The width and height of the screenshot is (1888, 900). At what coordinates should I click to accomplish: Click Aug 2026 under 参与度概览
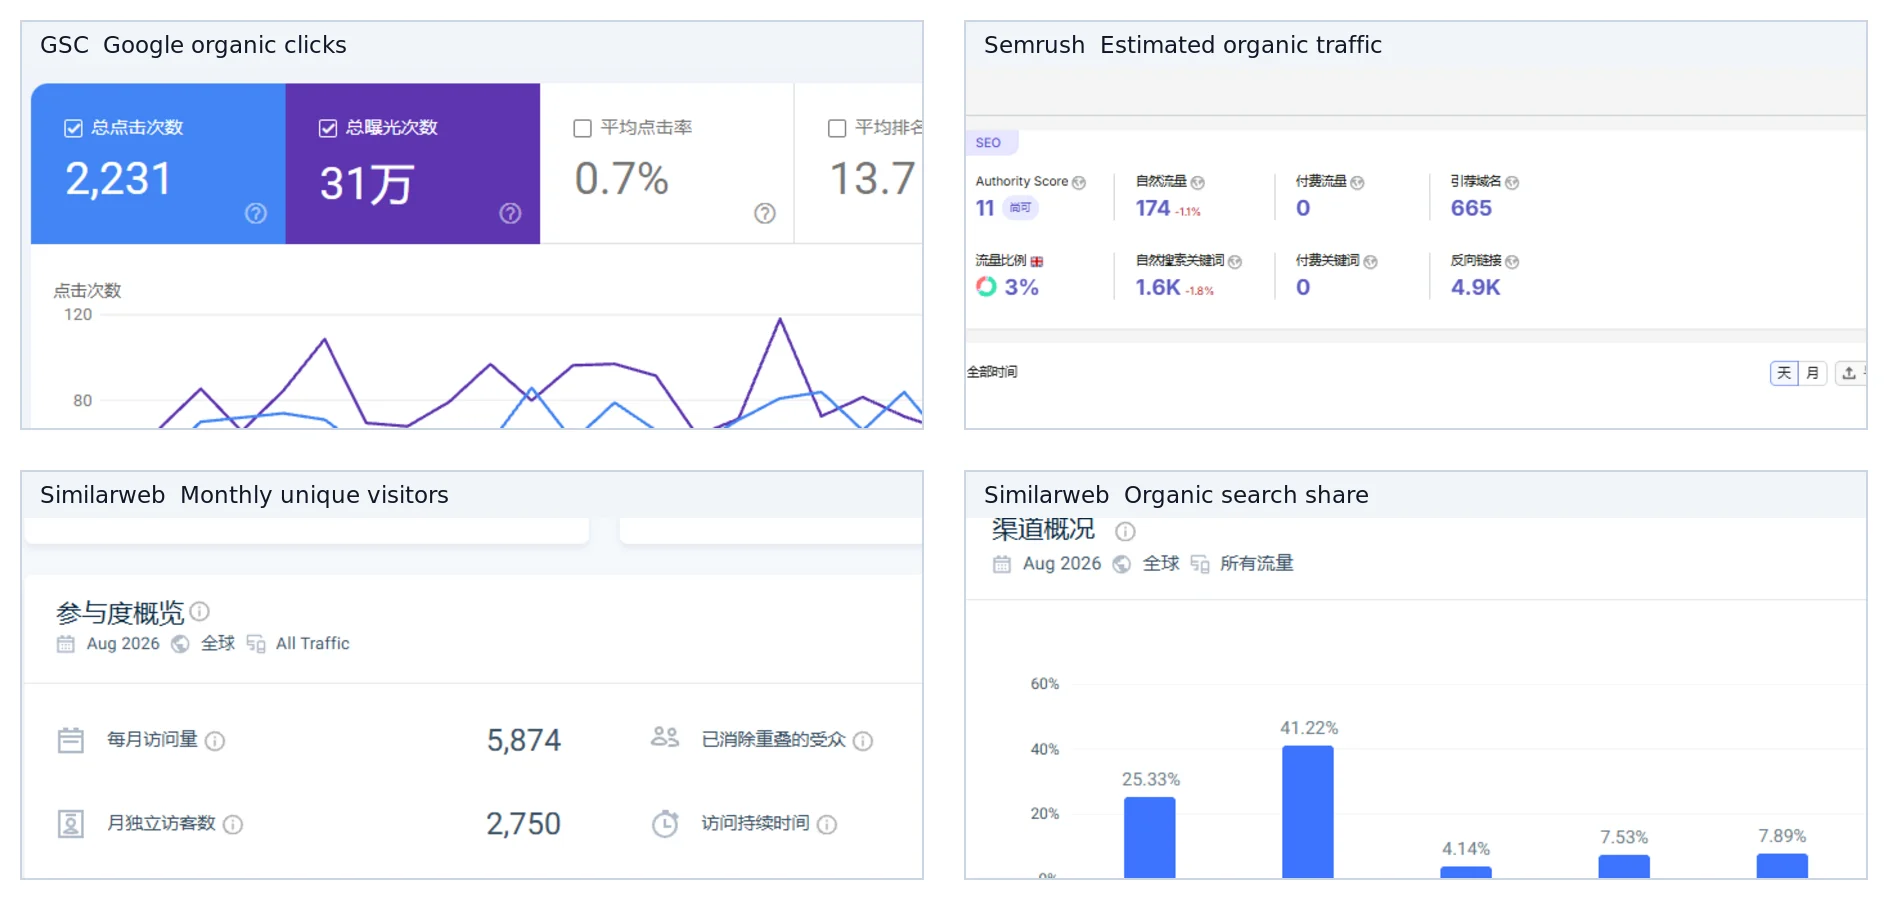(x=123, y=644)
